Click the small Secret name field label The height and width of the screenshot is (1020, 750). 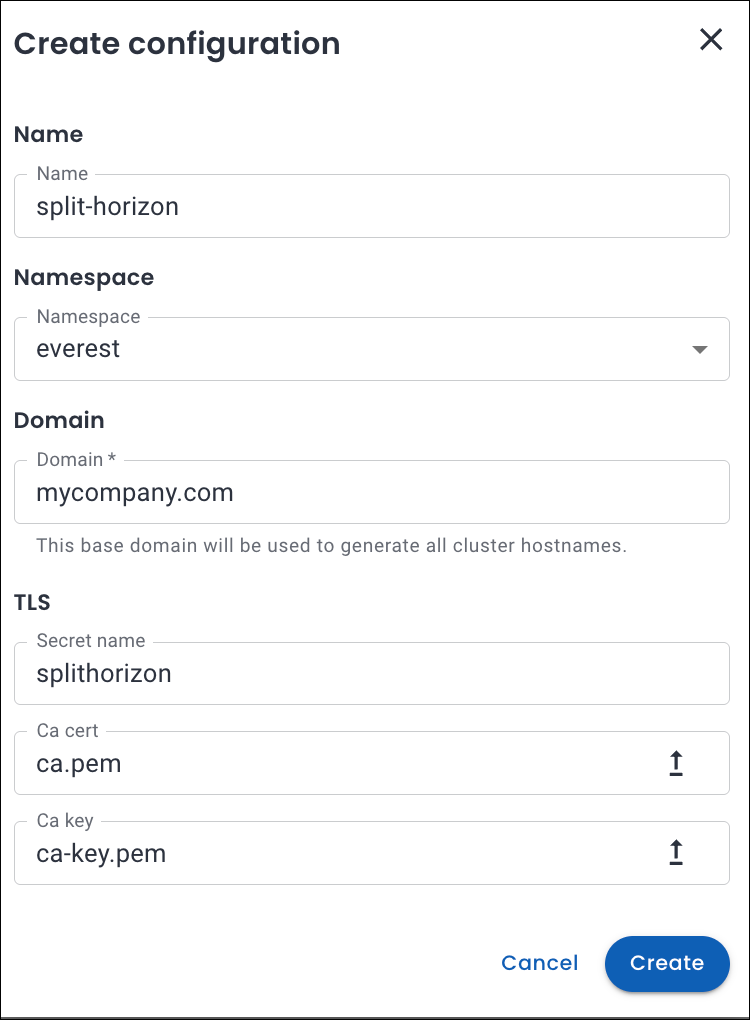91,641
